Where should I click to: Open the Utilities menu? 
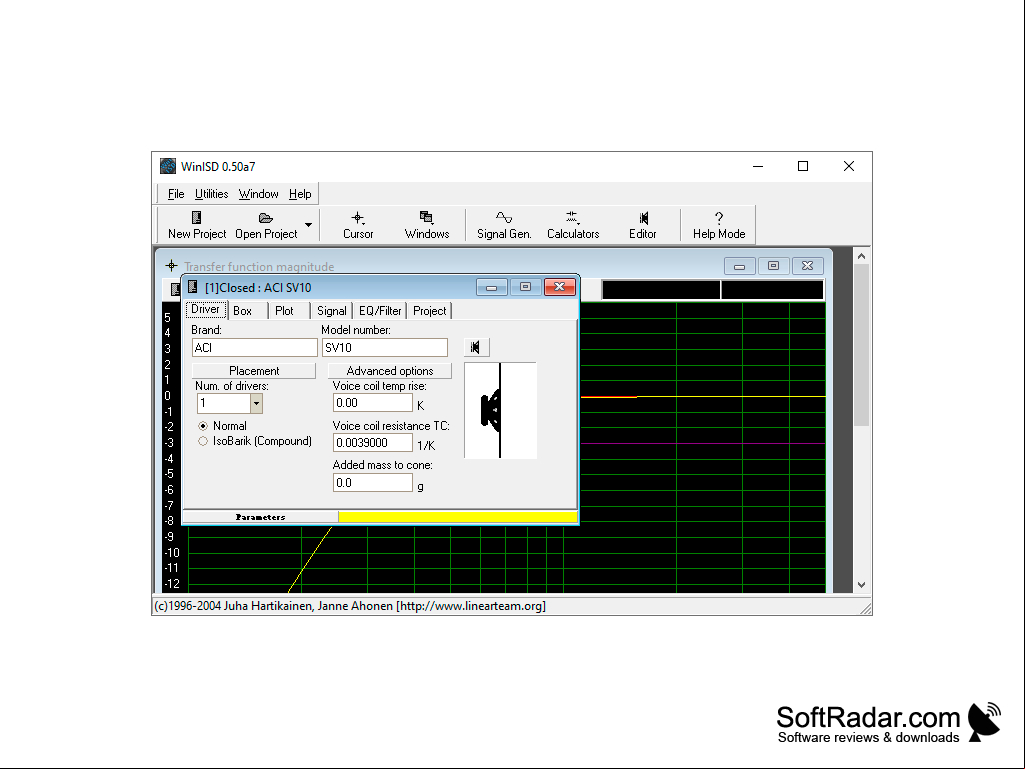[x=211, y=194]
